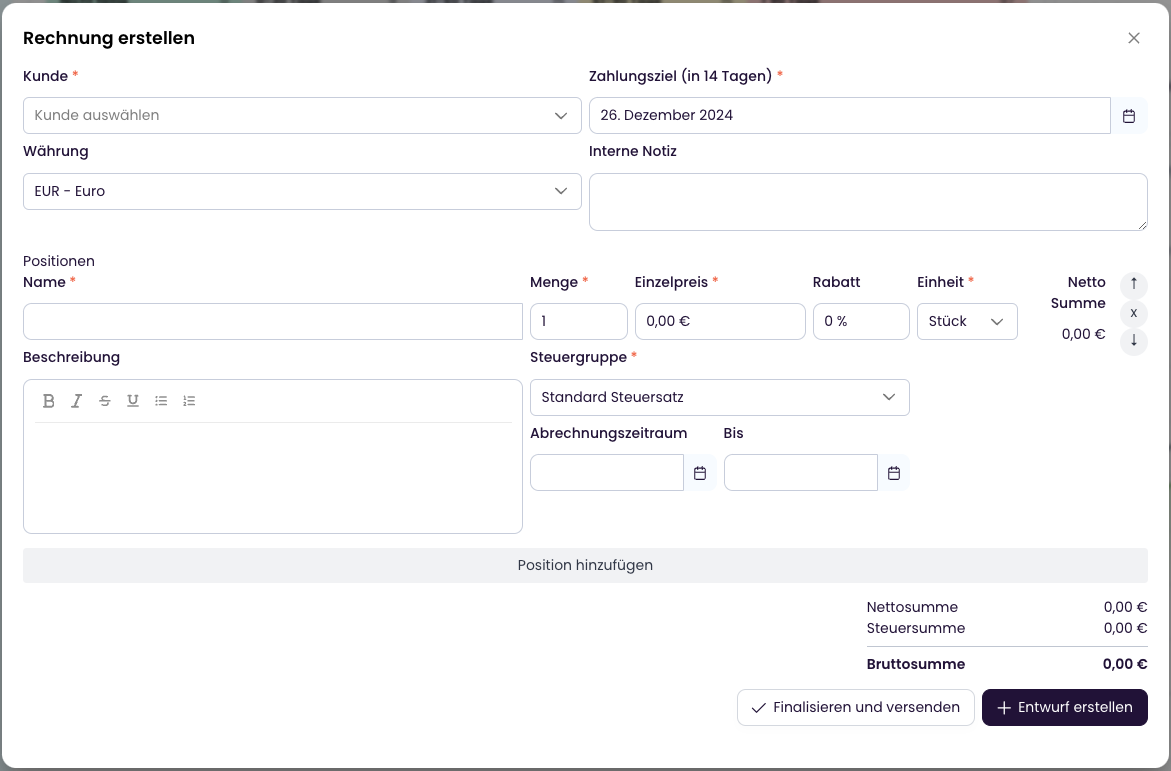Open the Währung EUR - Euro dropdown

point(302,191)
